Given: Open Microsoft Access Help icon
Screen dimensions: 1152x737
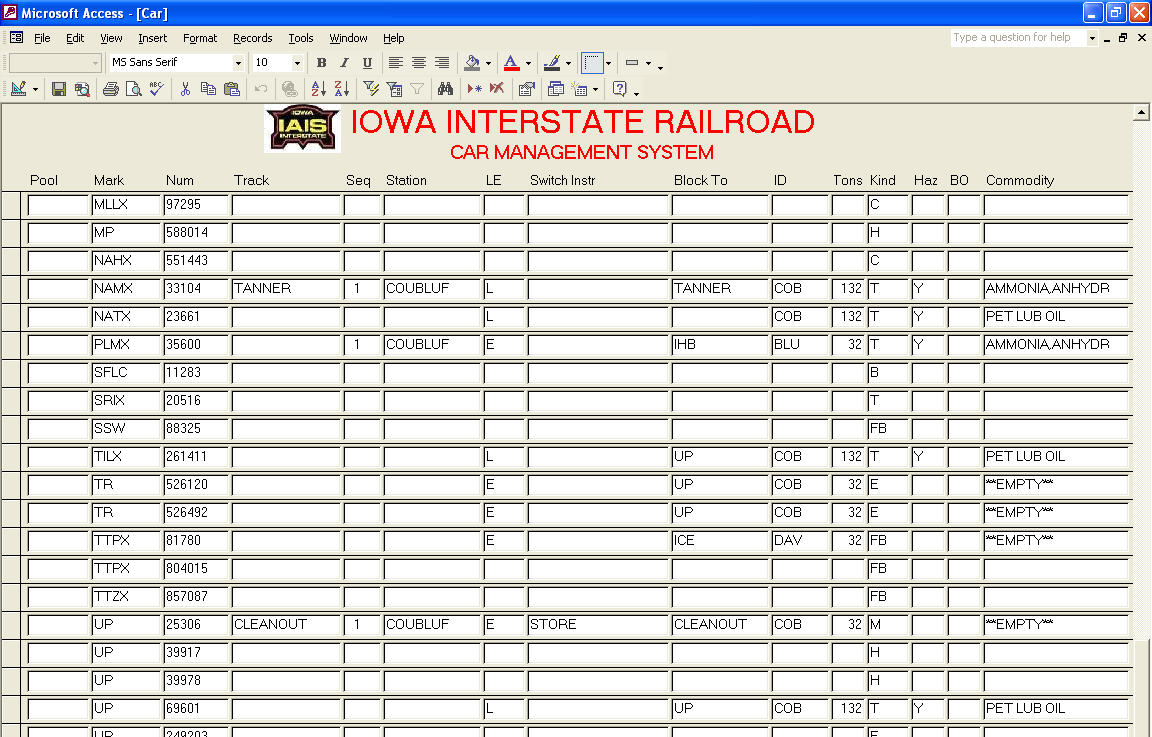Looking at the screenshot, I should tap(619, 89).
